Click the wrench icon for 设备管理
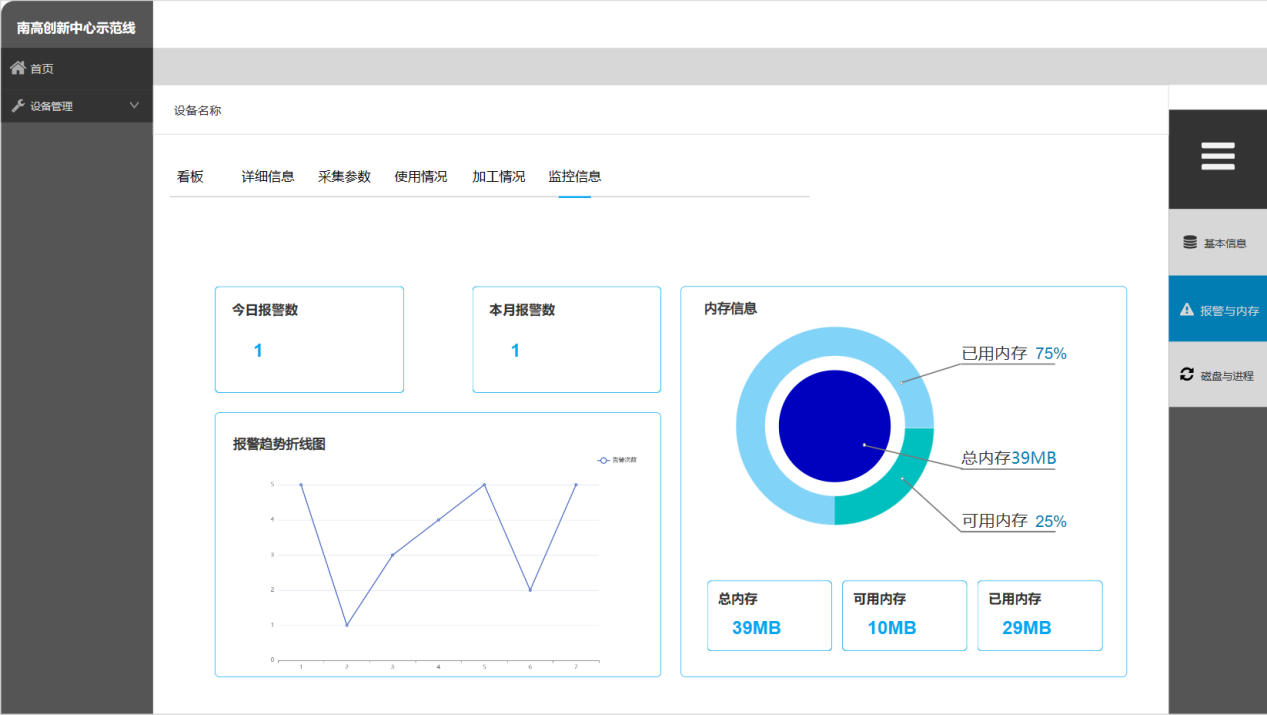Screen dimensions: 1267x715 tap(18, 106)
